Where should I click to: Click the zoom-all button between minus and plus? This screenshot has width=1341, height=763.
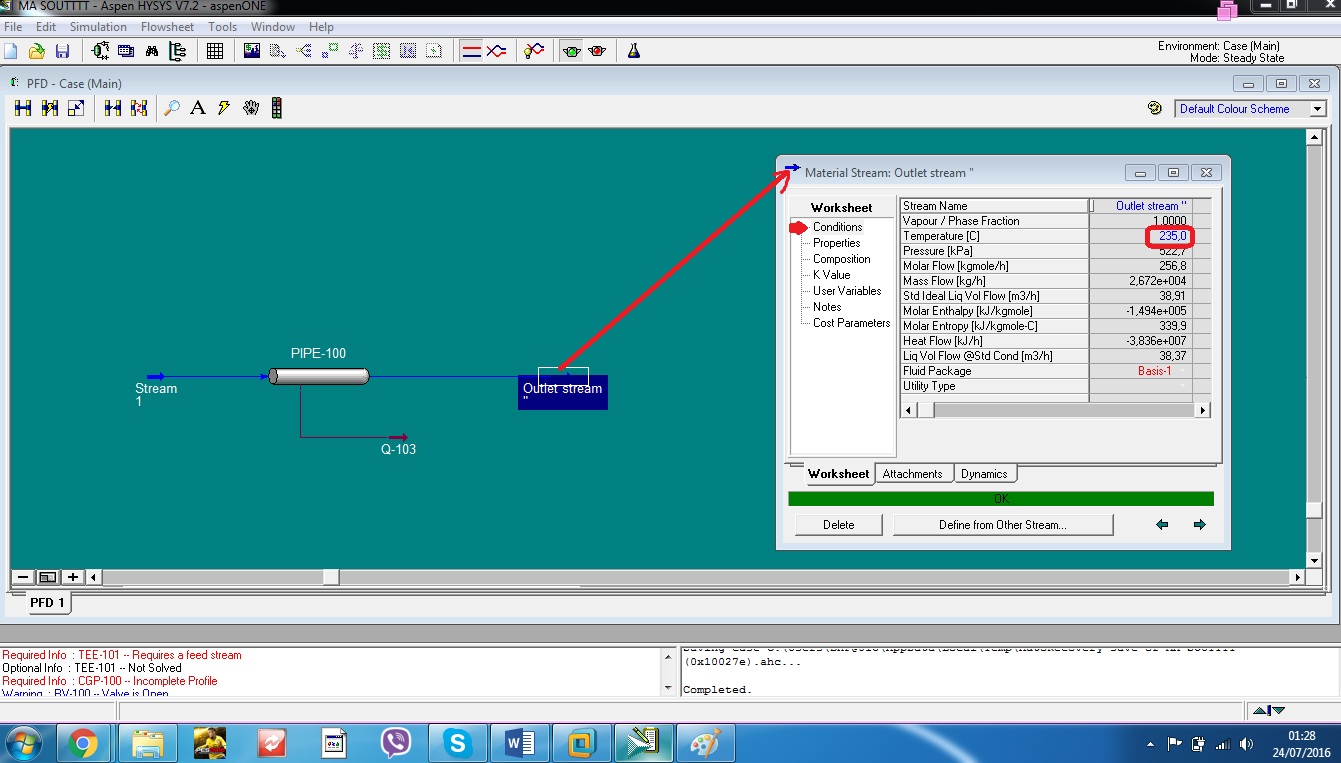pos(47,577)
